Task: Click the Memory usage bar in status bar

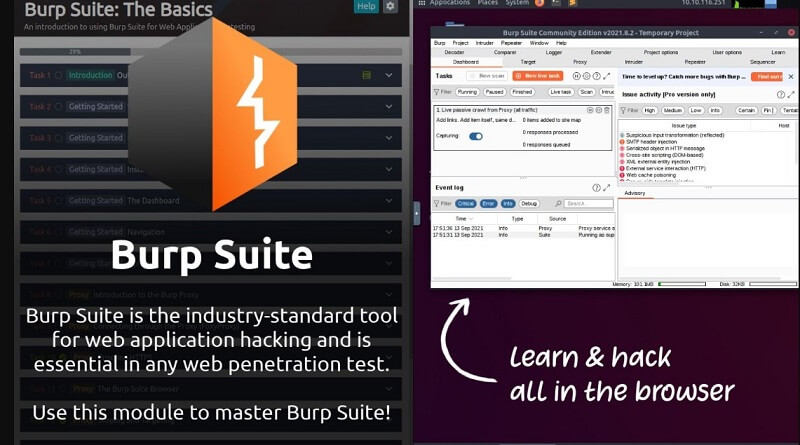Action: (x=682, y=284)
